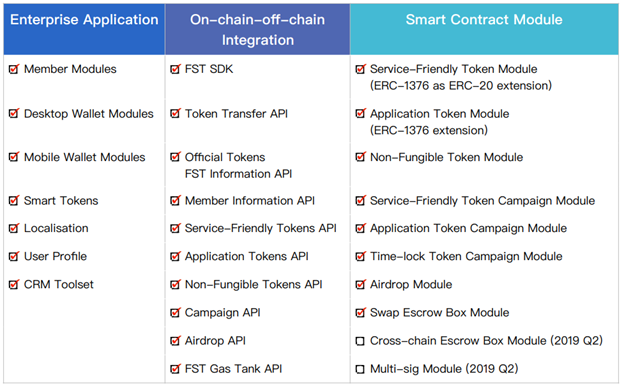Viewport: 624px width, 388px height.
Task: Toggle the Desktop Wallet Modules checkbox
Action: [14, 114]
